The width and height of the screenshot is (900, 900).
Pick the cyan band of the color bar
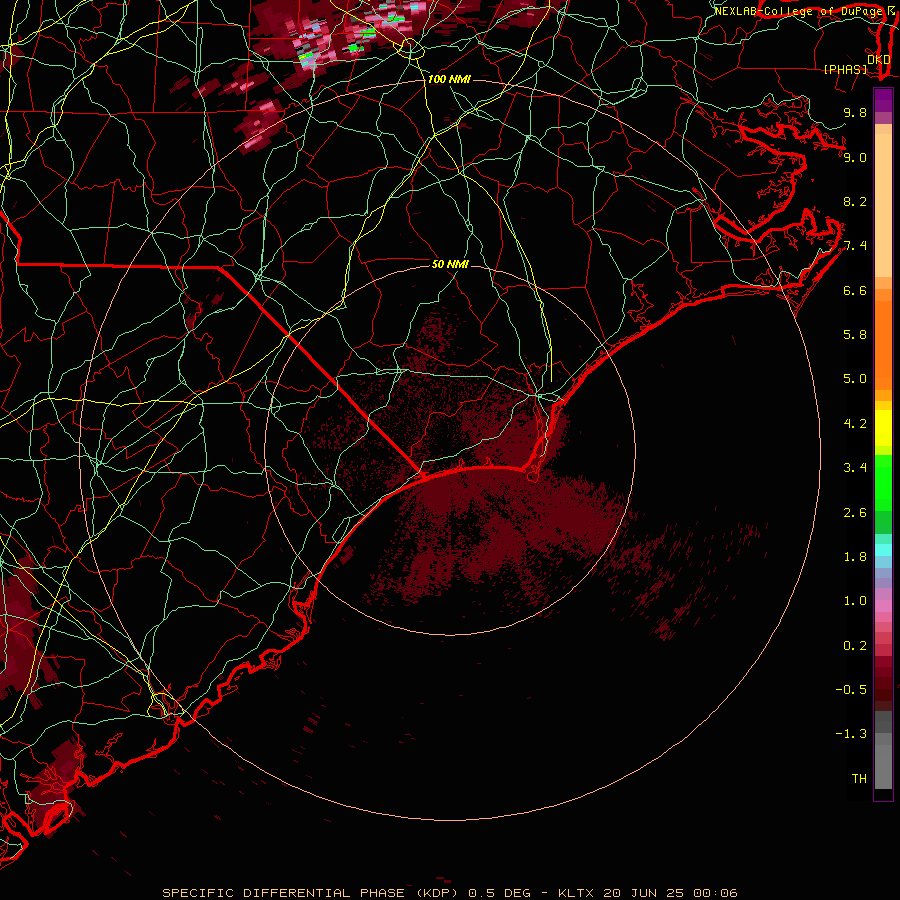pos(883,550)
